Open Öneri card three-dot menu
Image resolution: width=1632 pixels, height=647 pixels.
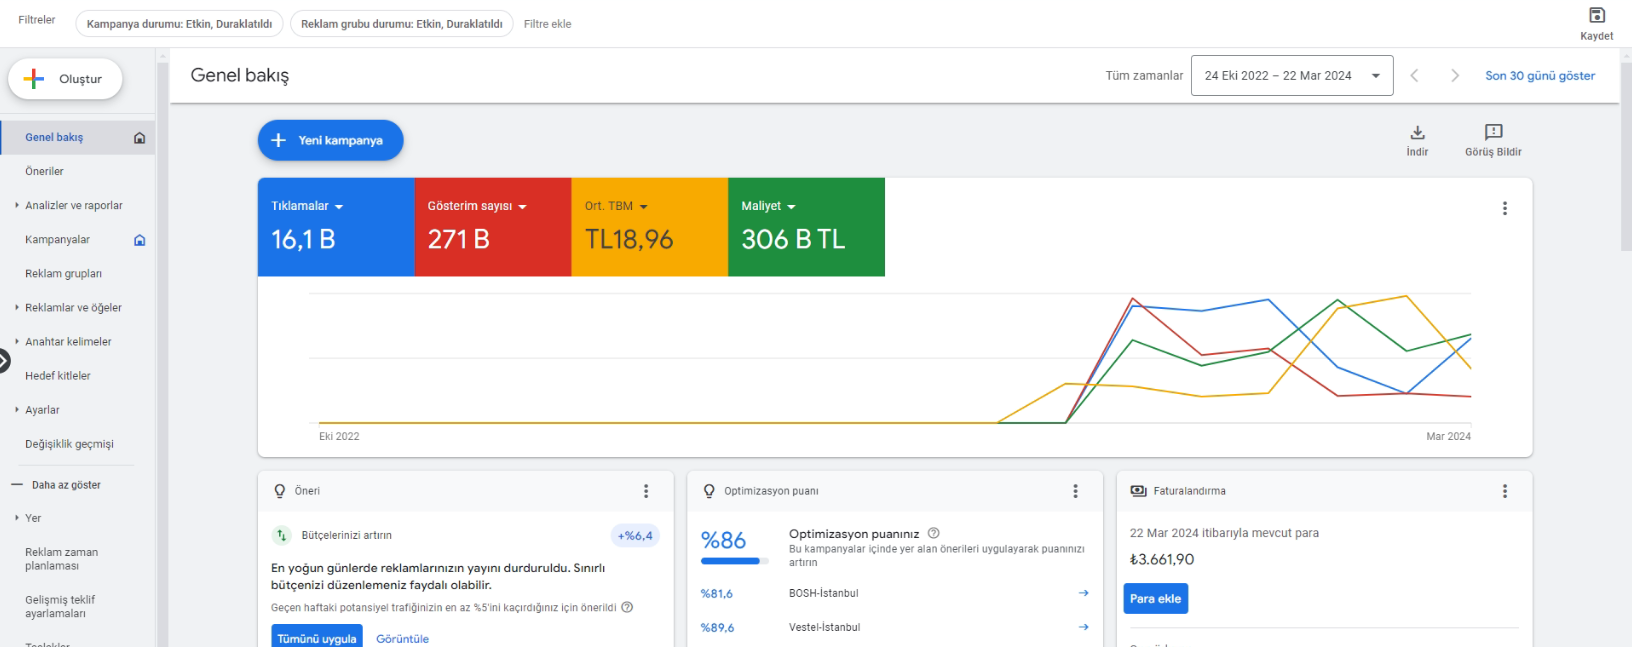click(646, 491)
